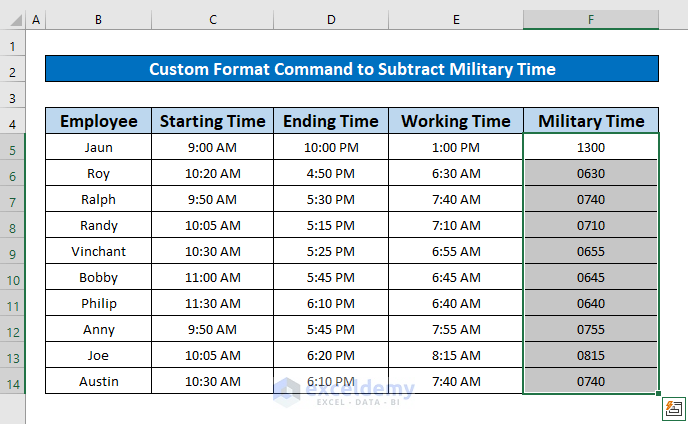The height and width of the screenshot is (424, 688).
Task: Select column B header
Action: click(x=98, y=19)
